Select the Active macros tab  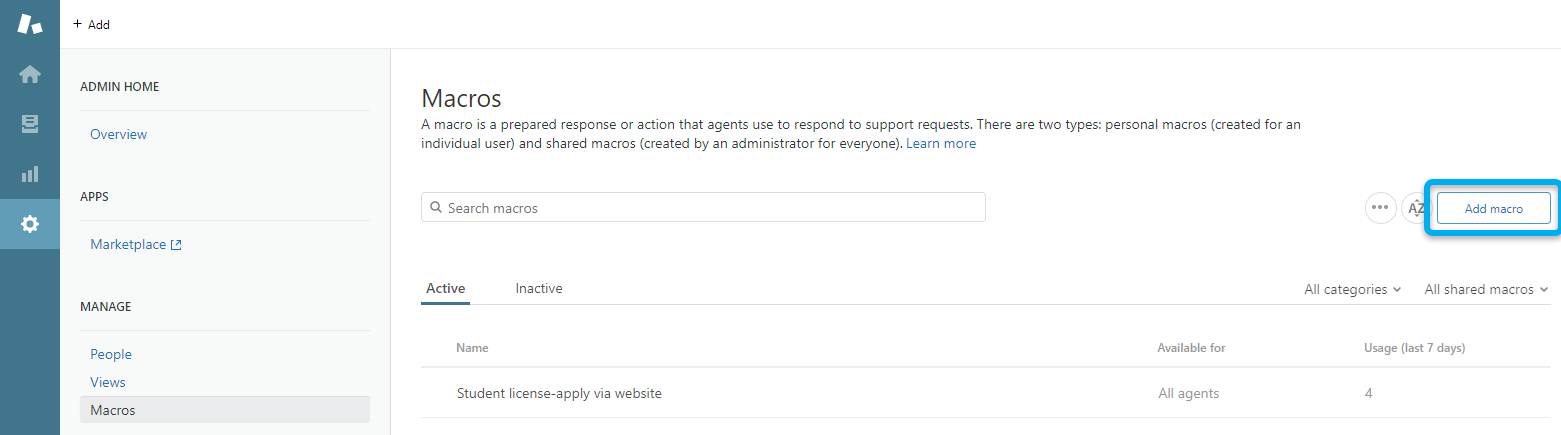pyautogui.click(x=445, y=288)
